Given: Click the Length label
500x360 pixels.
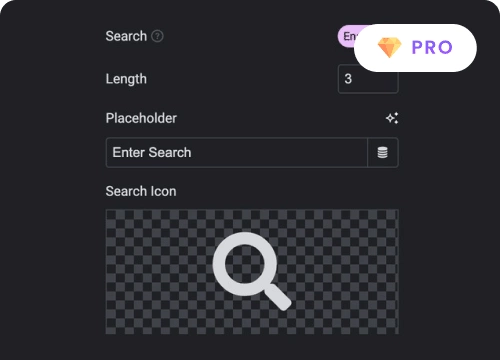Looking at the screenshot, I should tap(126, 79).
